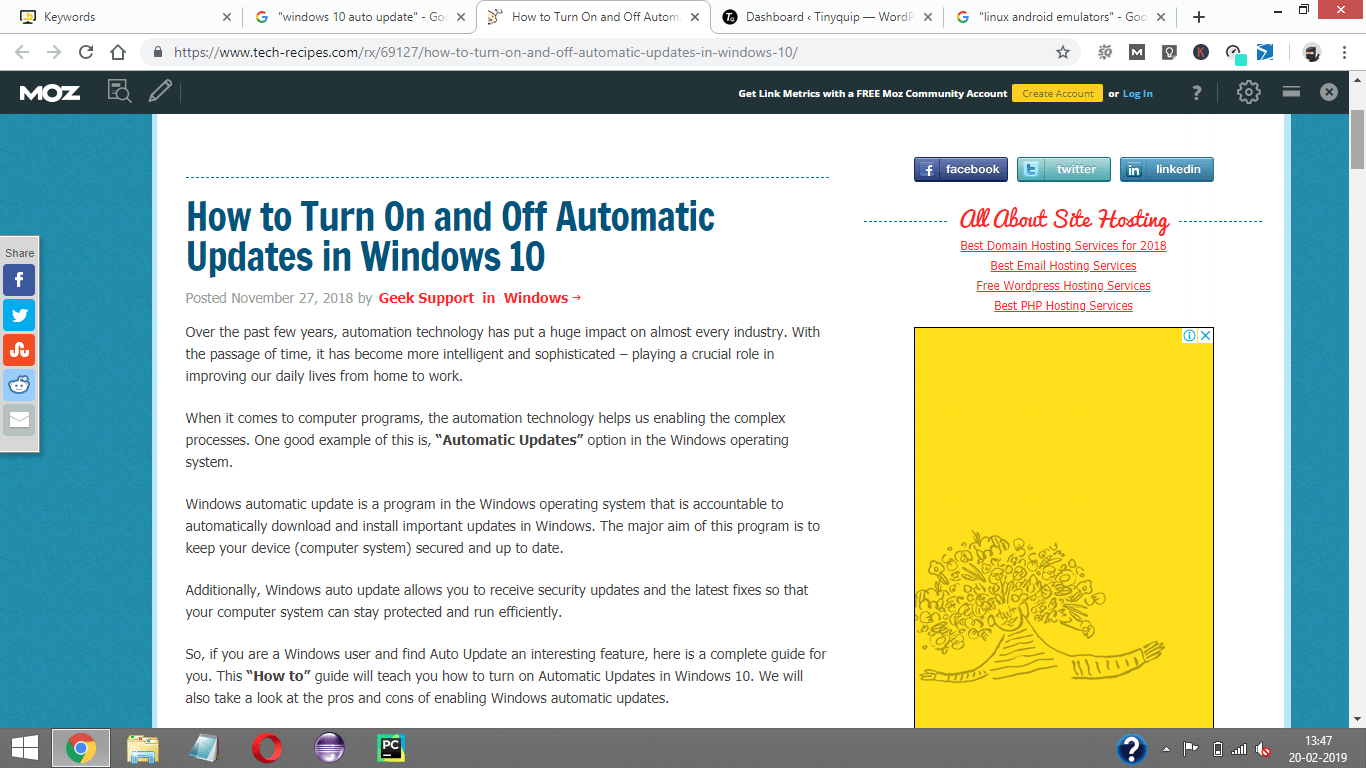Go to the Chrome home page

point(118,52)
